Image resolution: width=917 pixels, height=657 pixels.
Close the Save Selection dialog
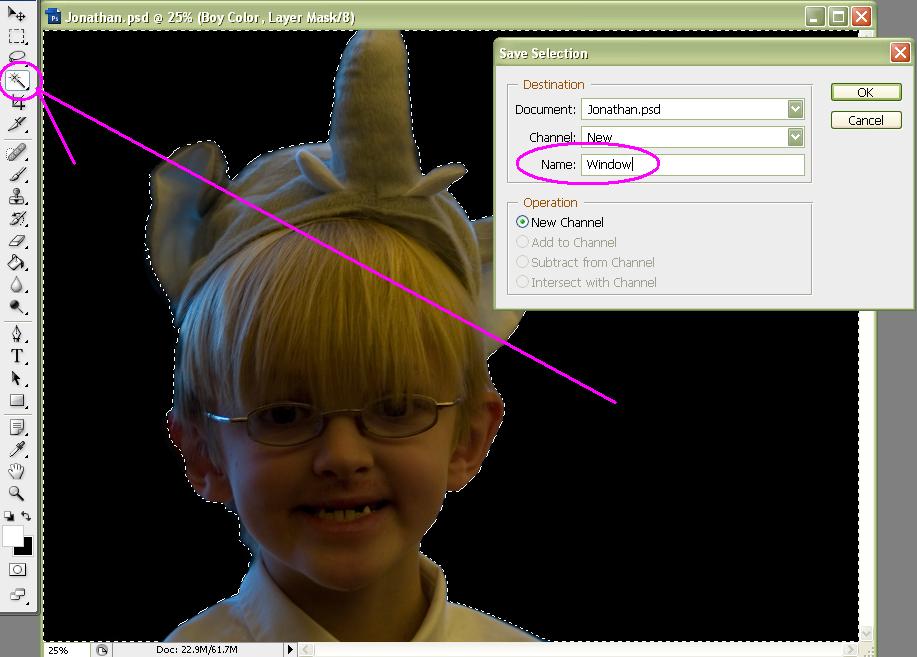(x=900, y=53)
